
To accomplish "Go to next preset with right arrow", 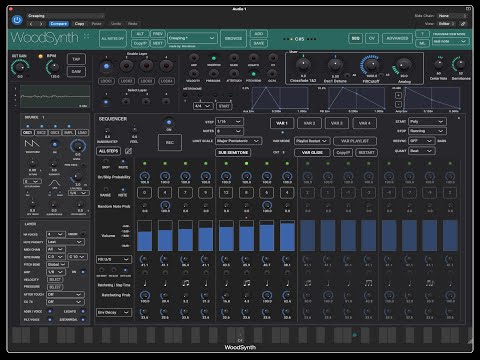I will tap(41, 24).
